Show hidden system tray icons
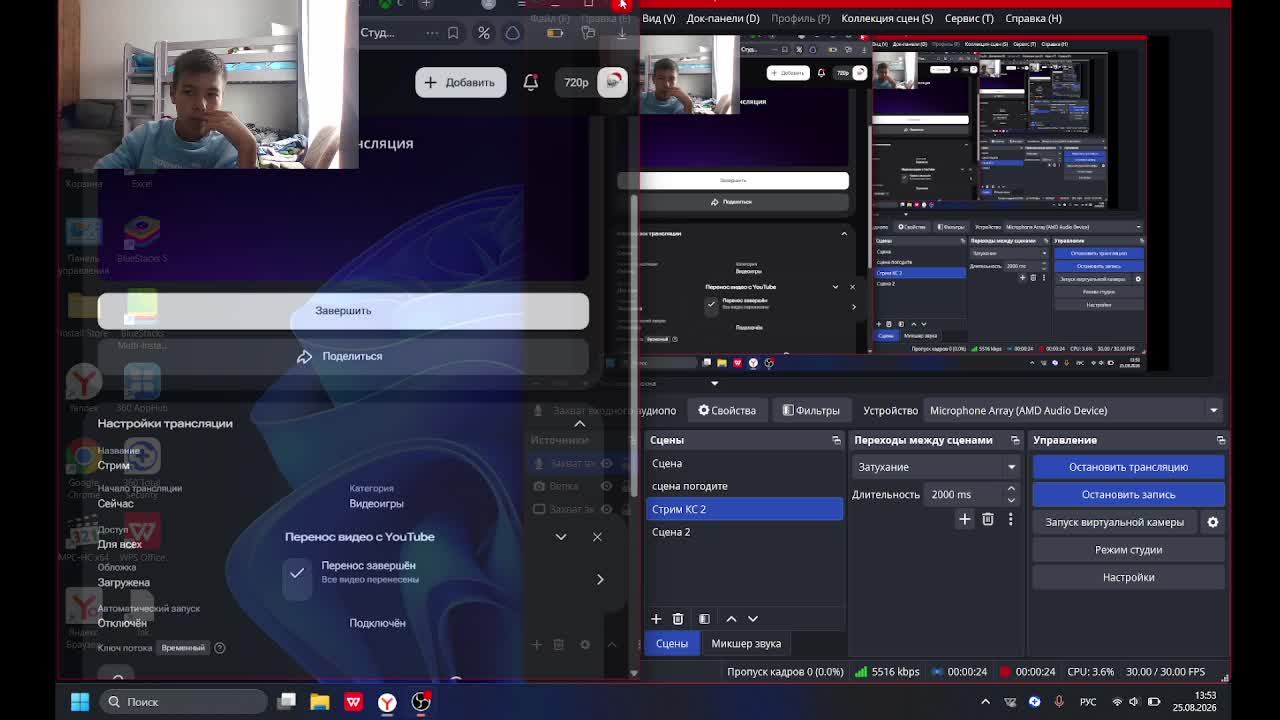This screenshot has height=720, width=1280. (985, 702)
